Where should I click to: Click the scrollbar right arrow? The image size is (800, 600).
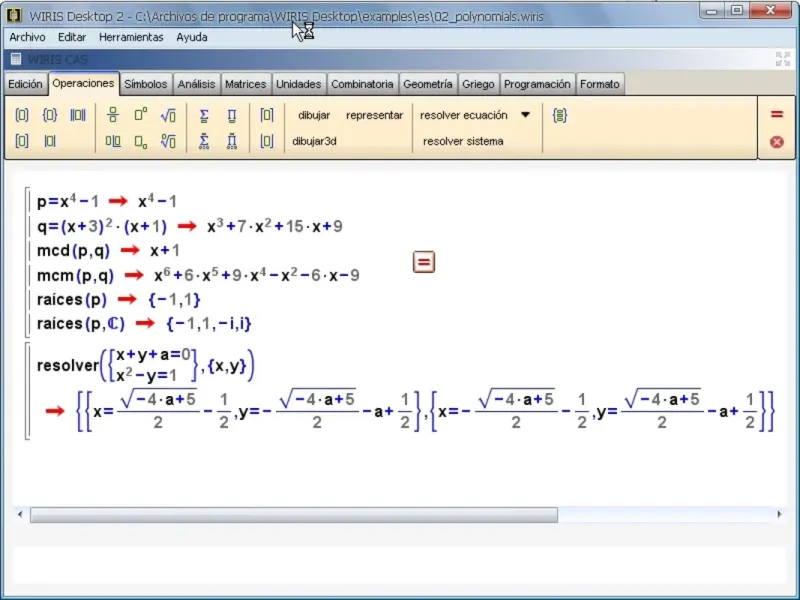780,514
